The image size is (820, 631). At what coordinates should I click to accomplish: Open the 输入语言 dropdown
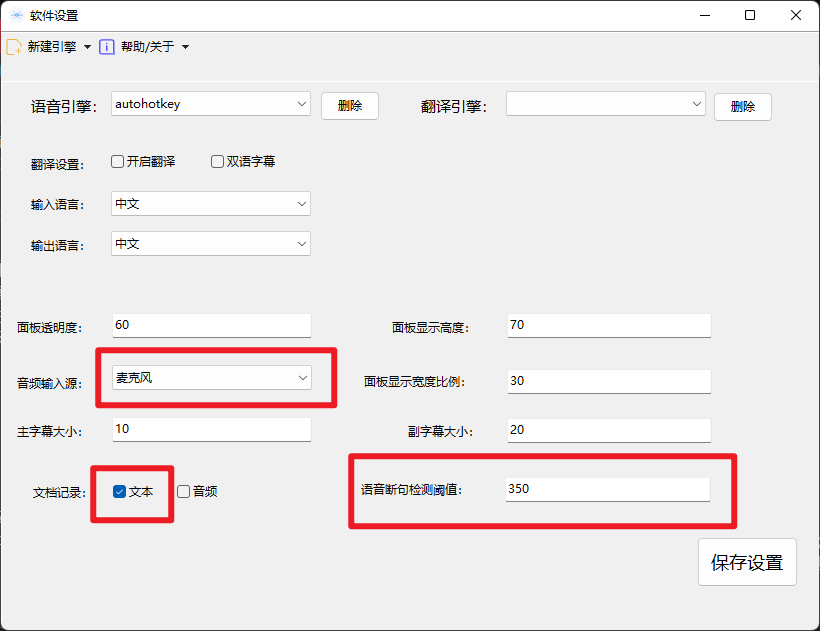pyautogui.click(x=211, y=203)
